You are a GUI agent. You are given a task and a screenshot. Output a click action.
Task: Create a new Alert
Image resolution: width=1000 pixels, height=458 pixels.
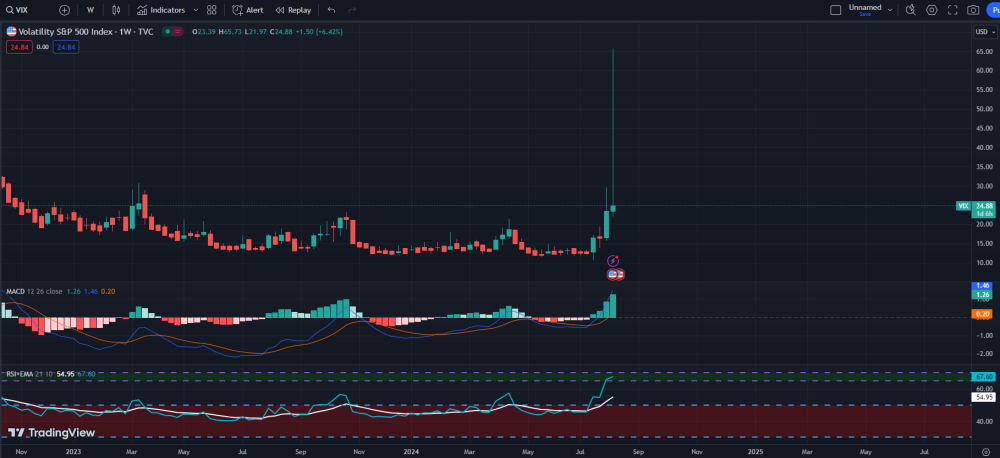coord(248,10)
